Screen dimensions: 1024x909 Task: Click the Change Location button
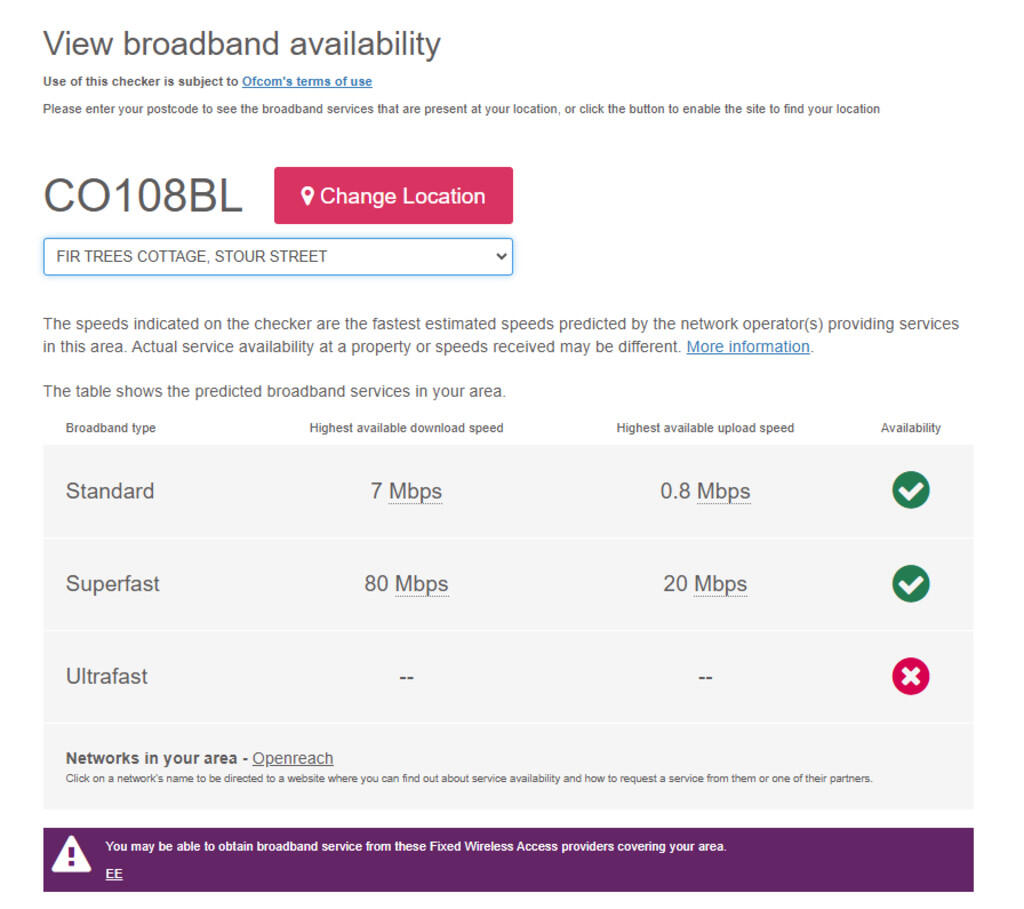point(393,196)
